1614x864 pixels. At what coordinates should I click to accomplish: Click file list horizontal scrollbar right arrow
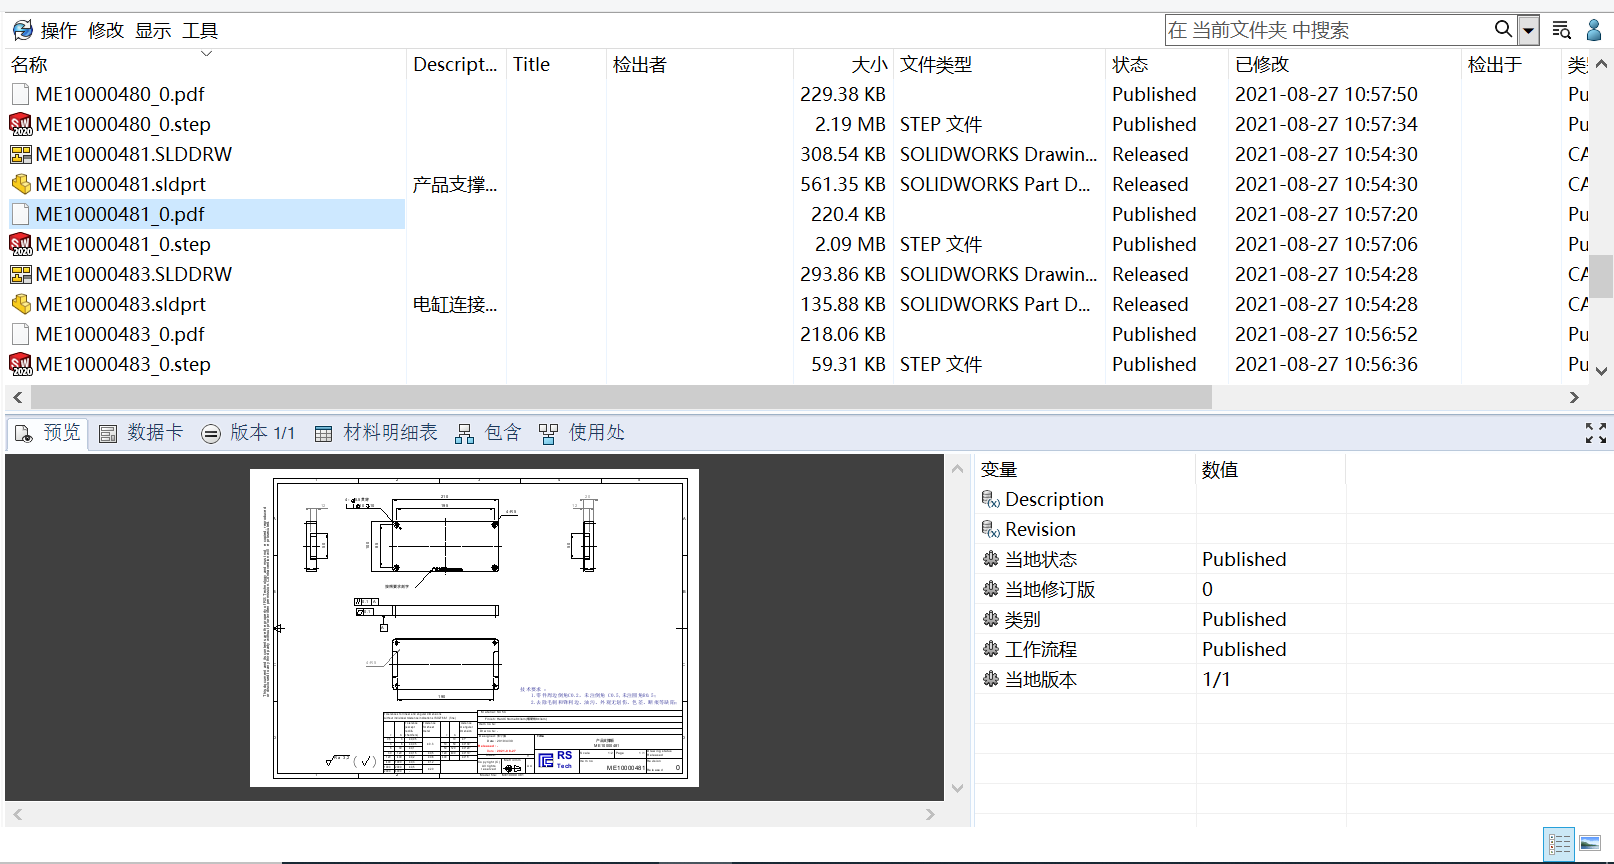1574,397
